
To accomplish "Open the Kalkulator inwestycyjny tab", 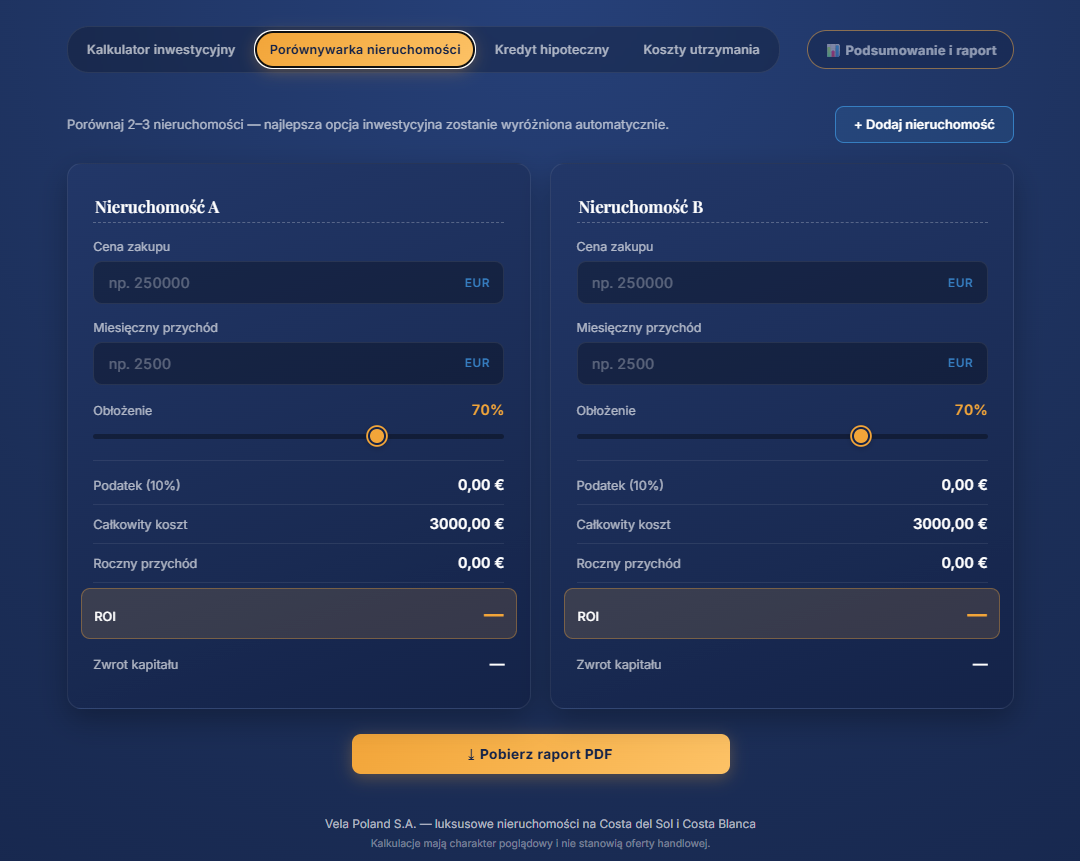I will pyautogui.click(x=160, y=50).
